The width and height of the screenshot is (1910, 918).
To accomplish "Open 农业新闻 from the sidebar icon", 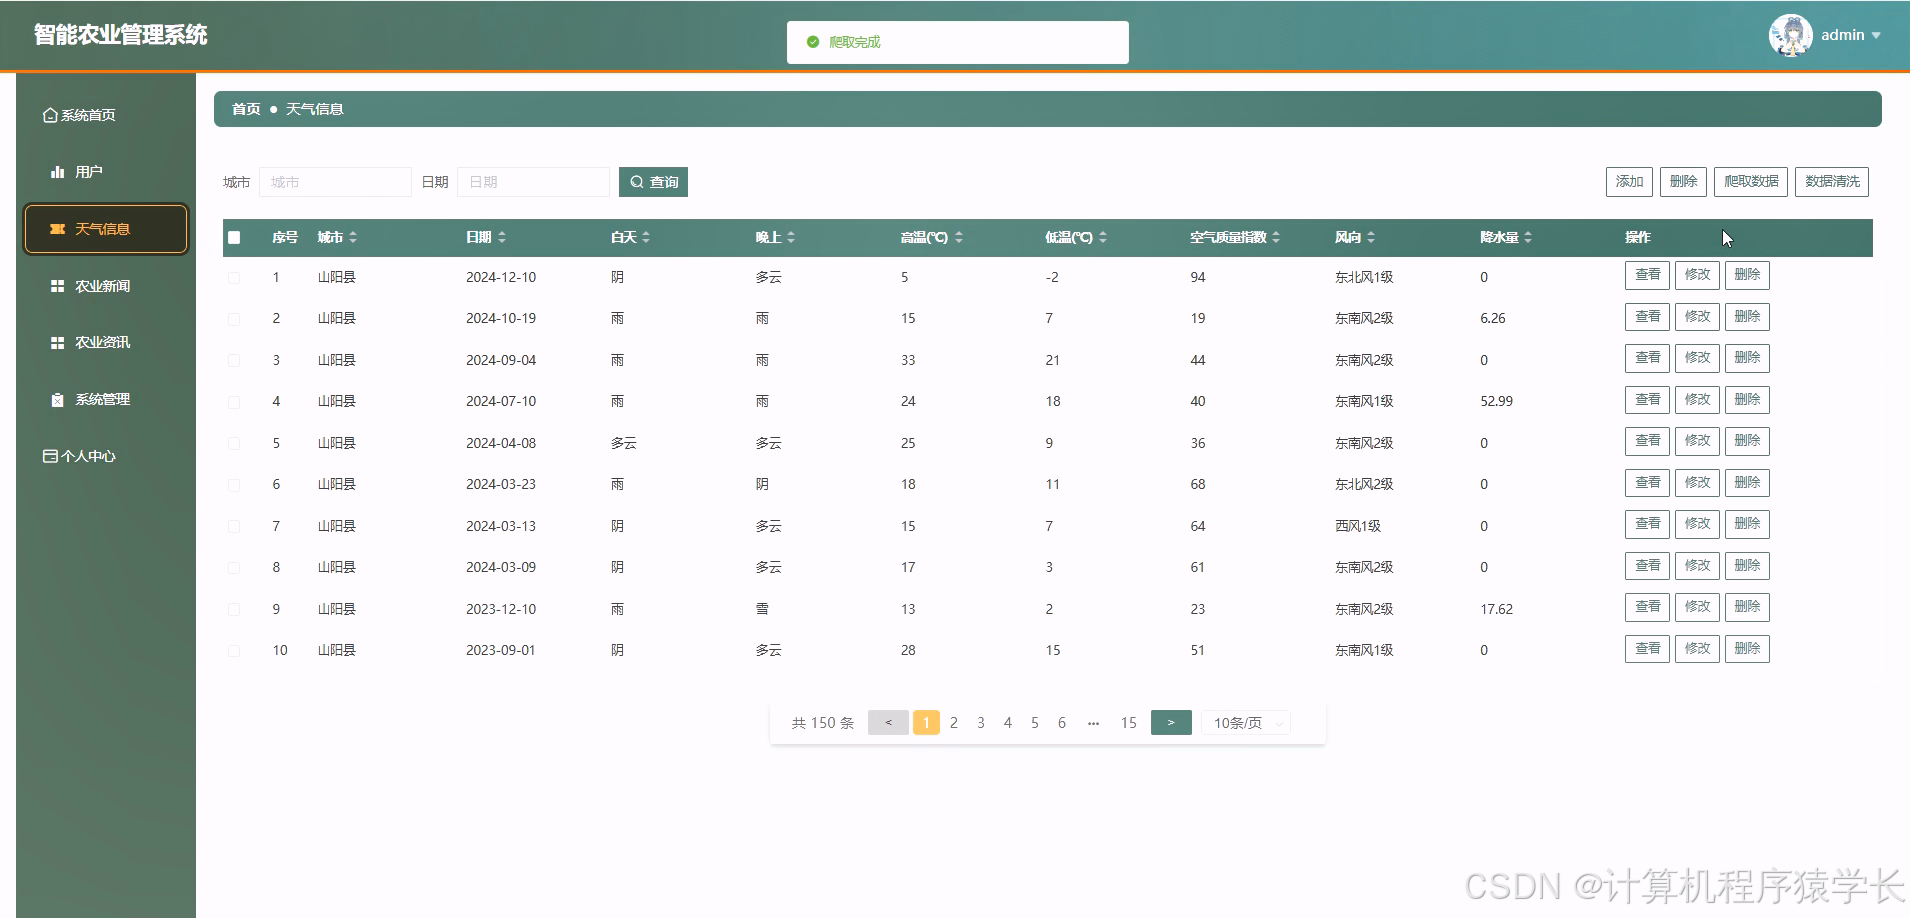I will [57, 285].
